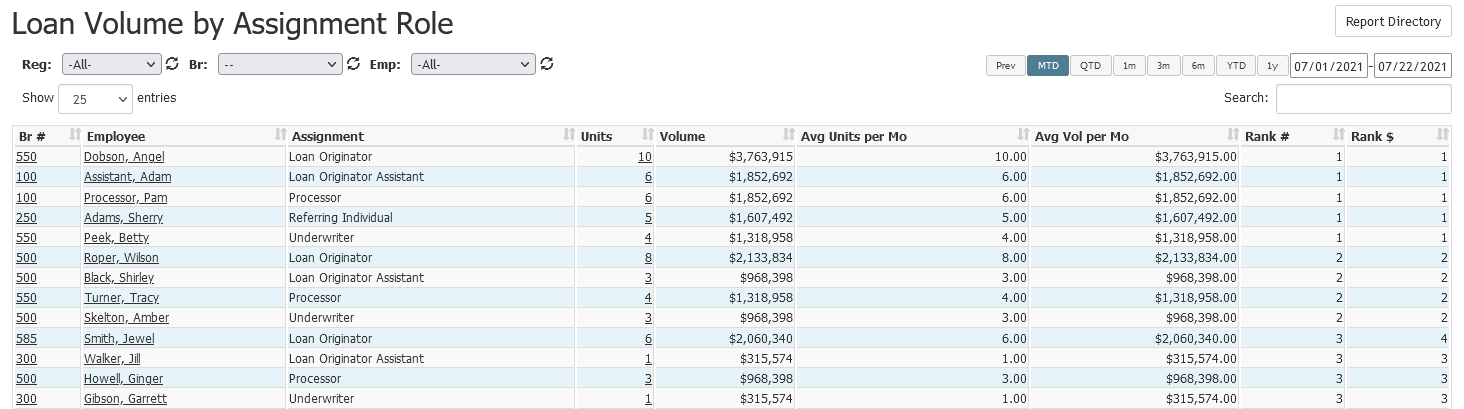
Task: Click Referring Individual assignment cell
Action: coord(431,217)
